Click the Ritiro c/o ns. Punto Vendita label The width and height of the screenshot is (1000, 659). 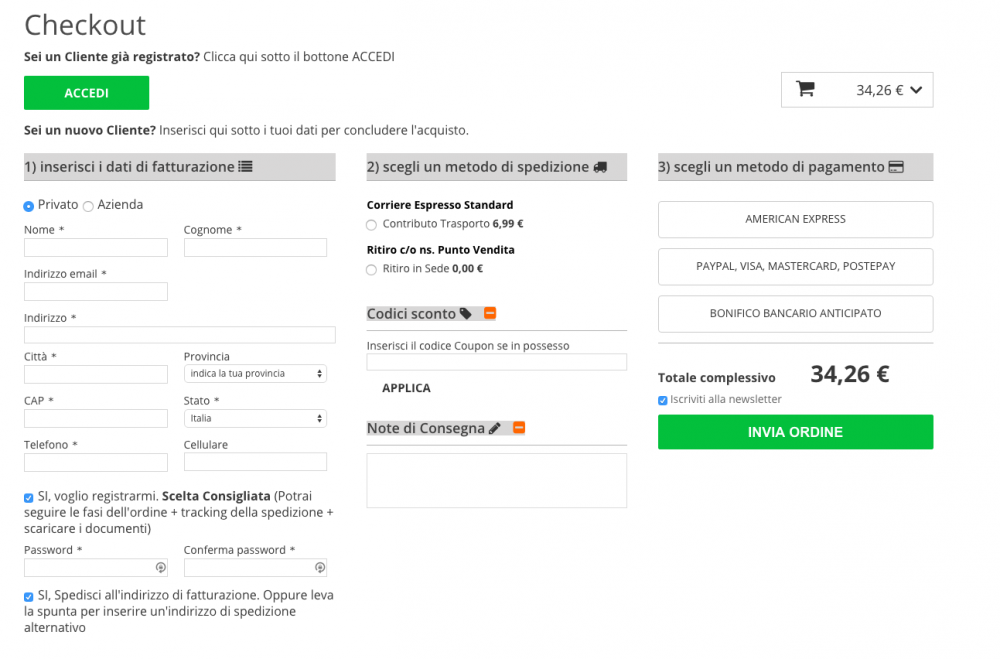click(x=441, y=250)
